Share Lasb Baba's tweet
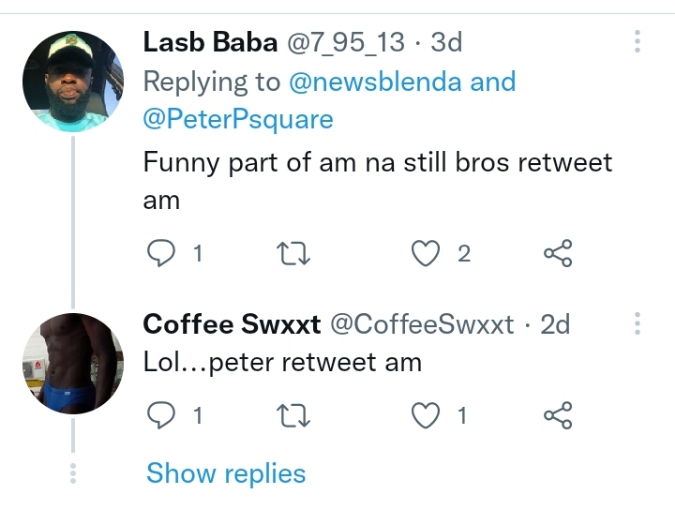675x505 pixels. tap(557, 254)
